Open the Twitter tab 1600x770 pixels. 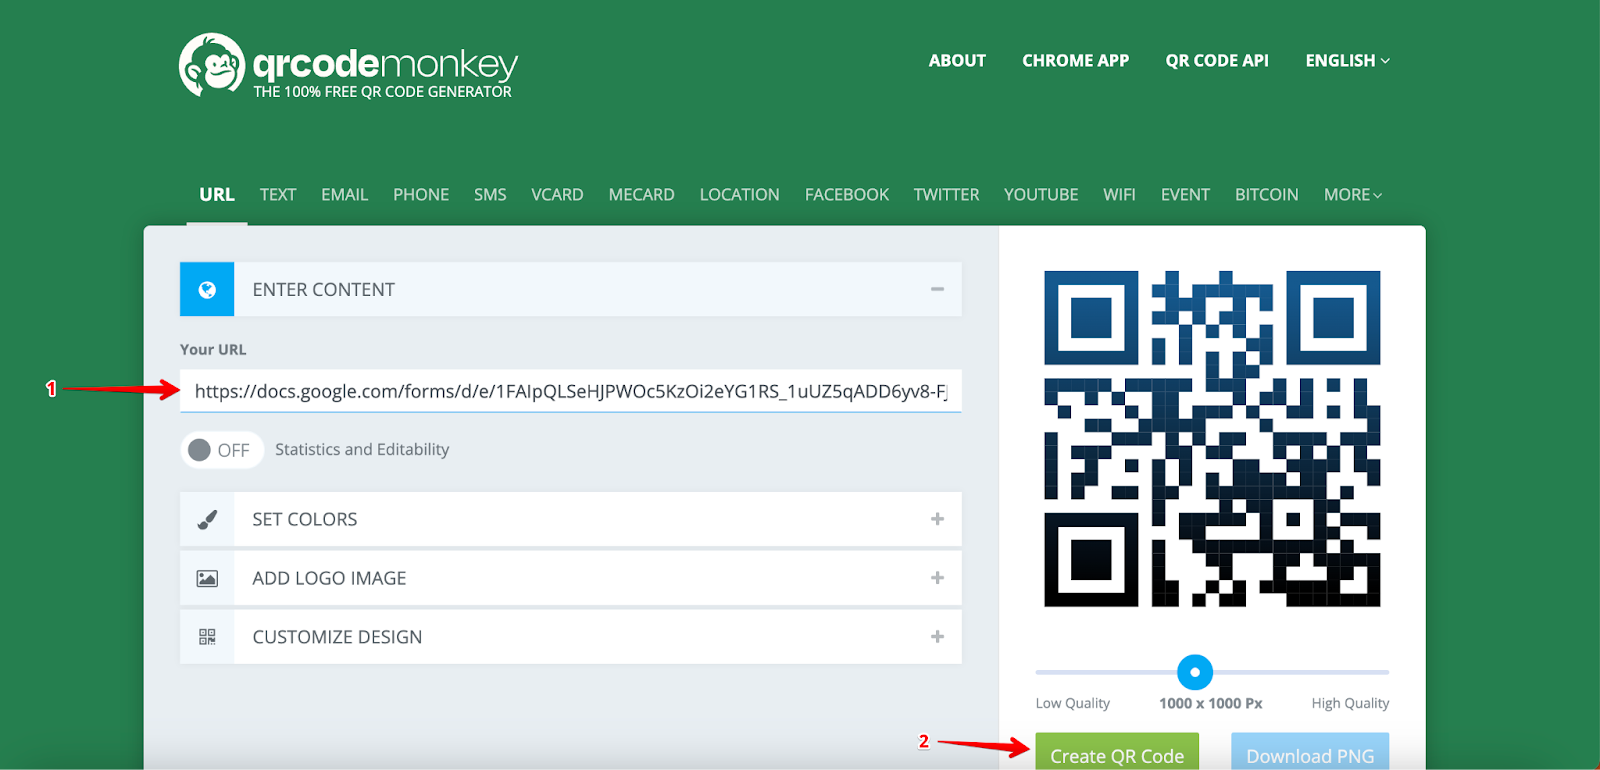point(946,195)
